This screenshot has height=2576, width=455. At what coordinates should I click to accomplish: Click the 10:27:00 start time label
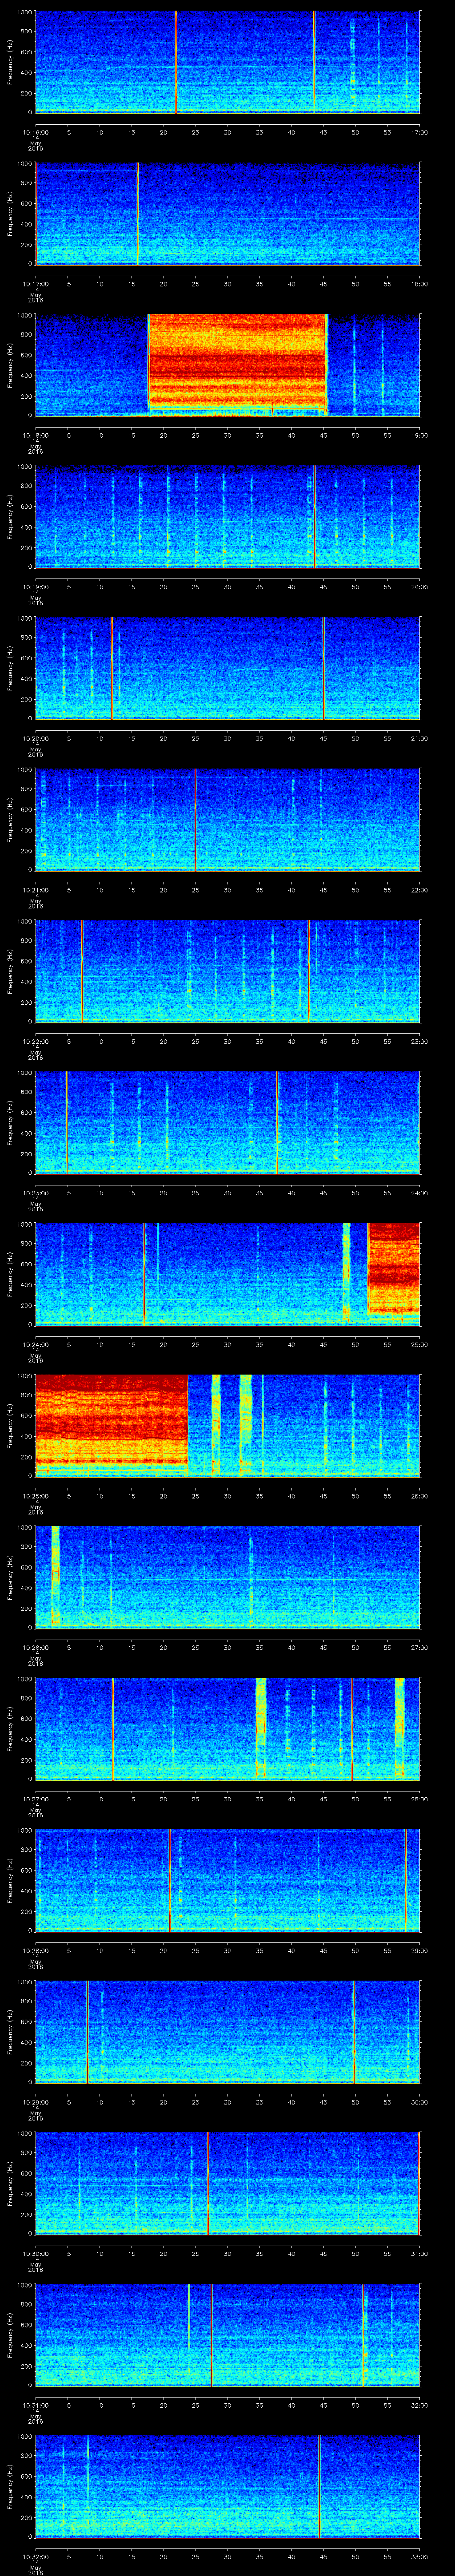pyautogui.click(x=35, y=1799)
